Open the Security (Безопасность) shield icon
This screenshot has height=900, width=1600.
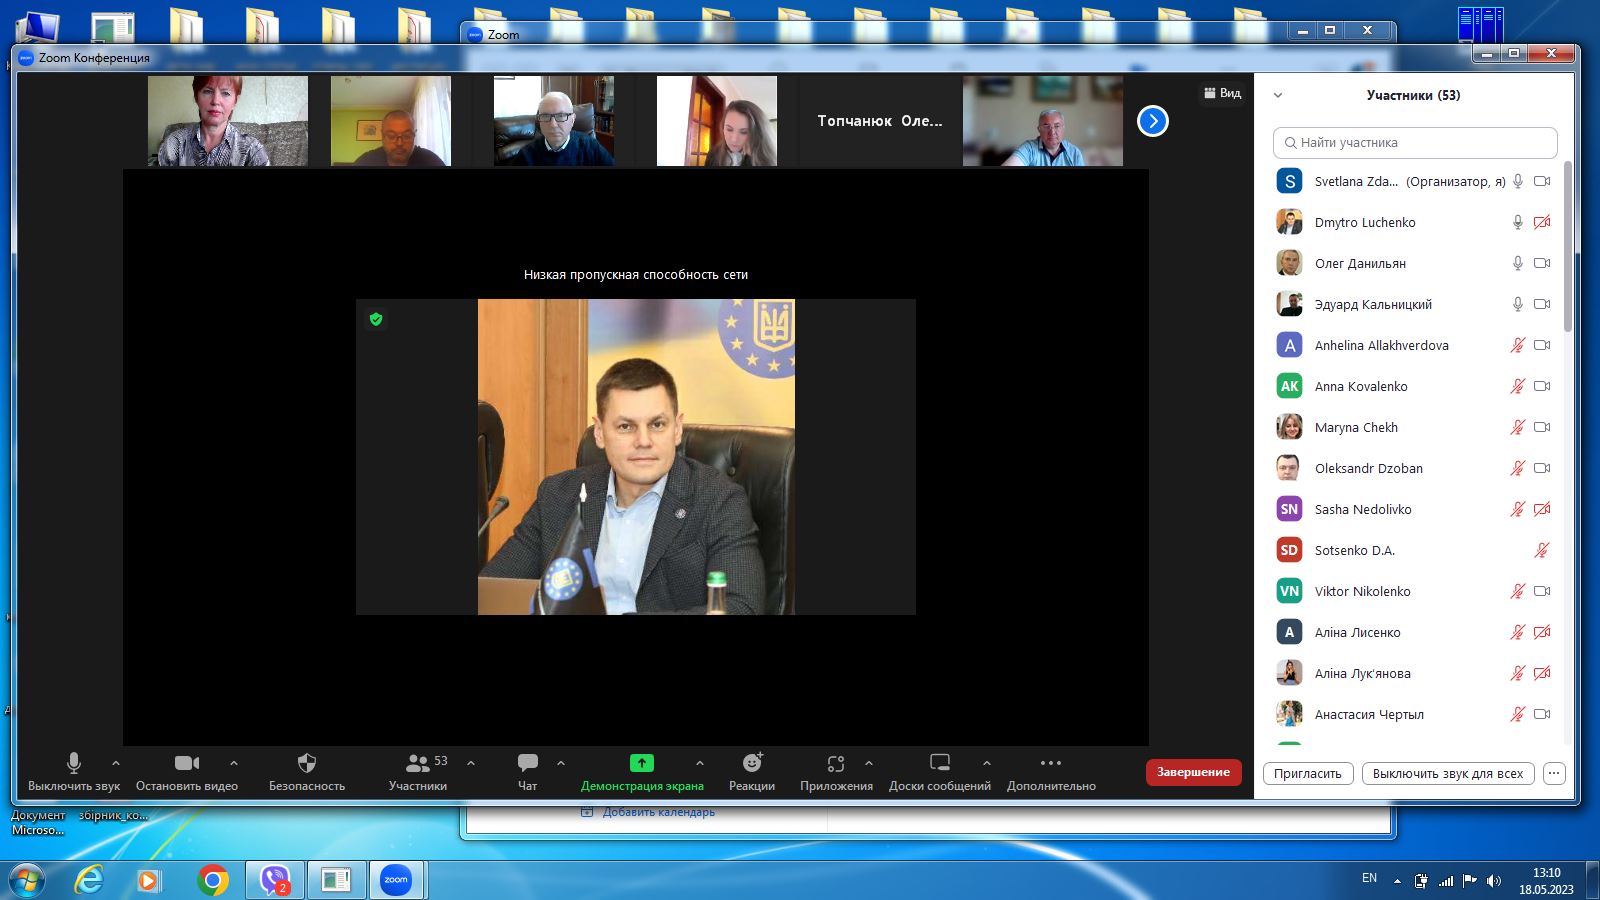(x=307, y=764)
